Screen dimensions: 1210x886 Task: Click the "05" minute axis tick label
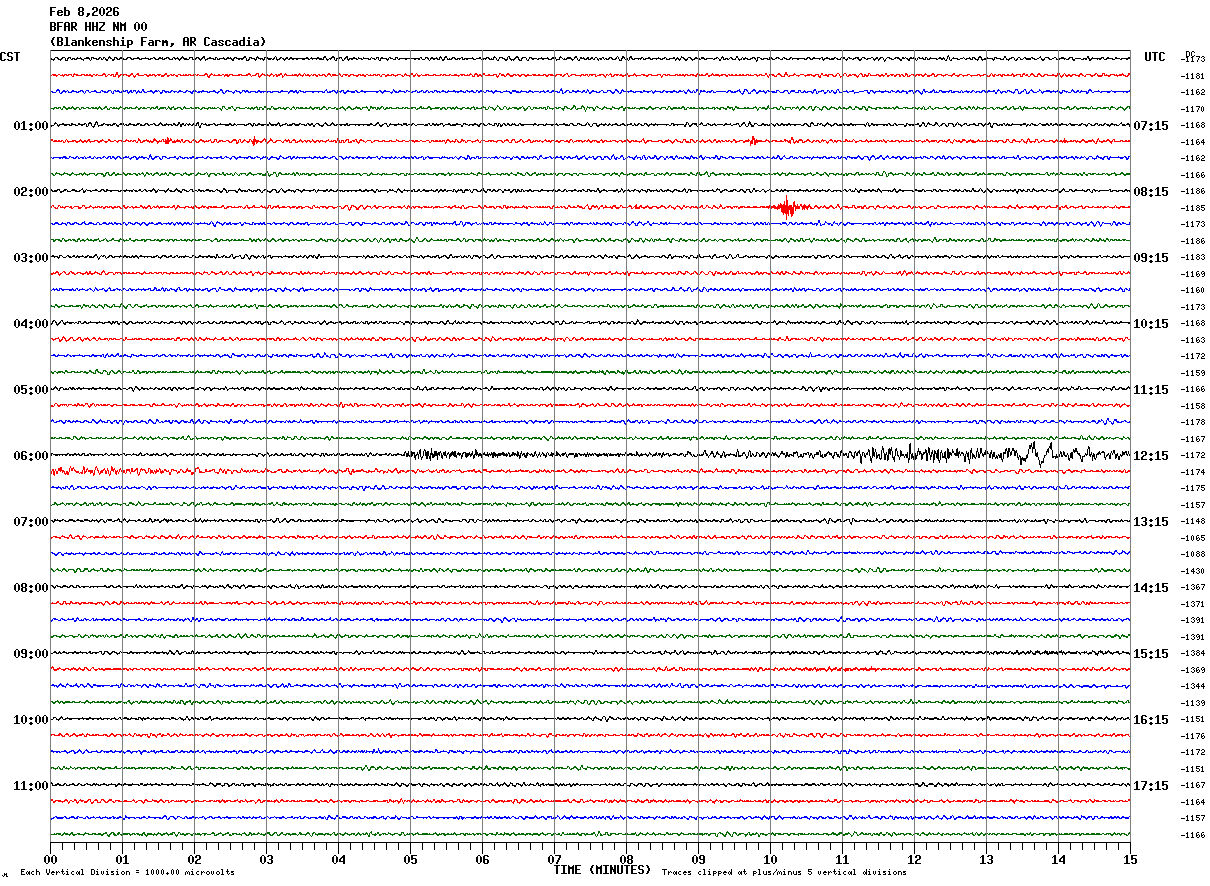pos(410,859)
